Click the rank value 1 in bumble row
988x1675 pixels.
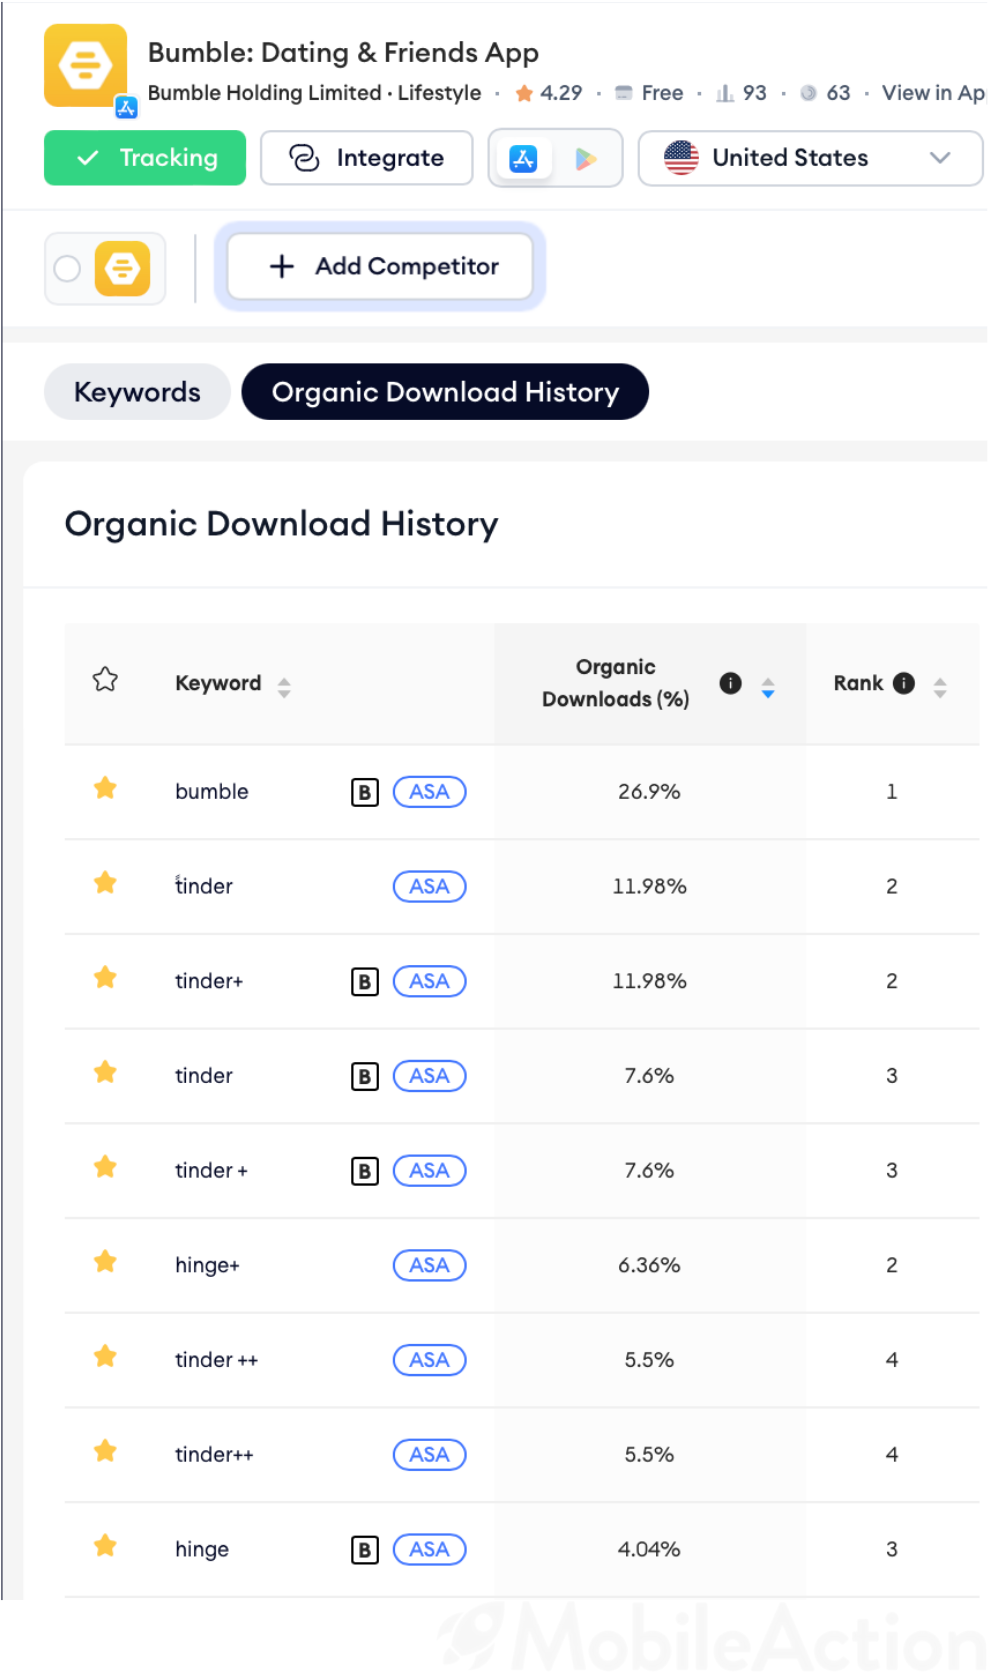(x=892, y=792)
